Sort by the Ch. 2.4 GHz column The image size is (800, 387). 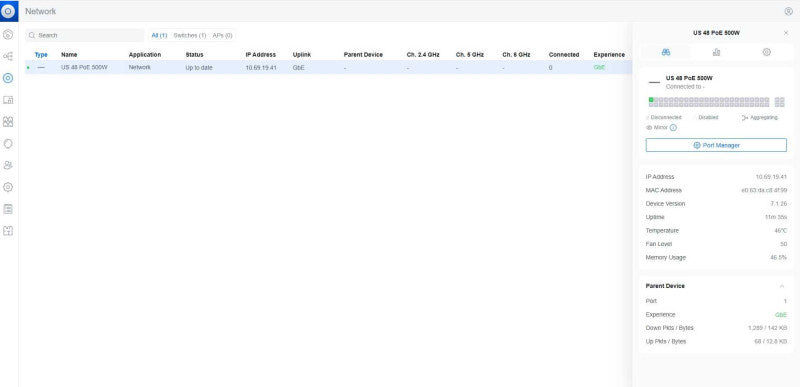(423, 55)
